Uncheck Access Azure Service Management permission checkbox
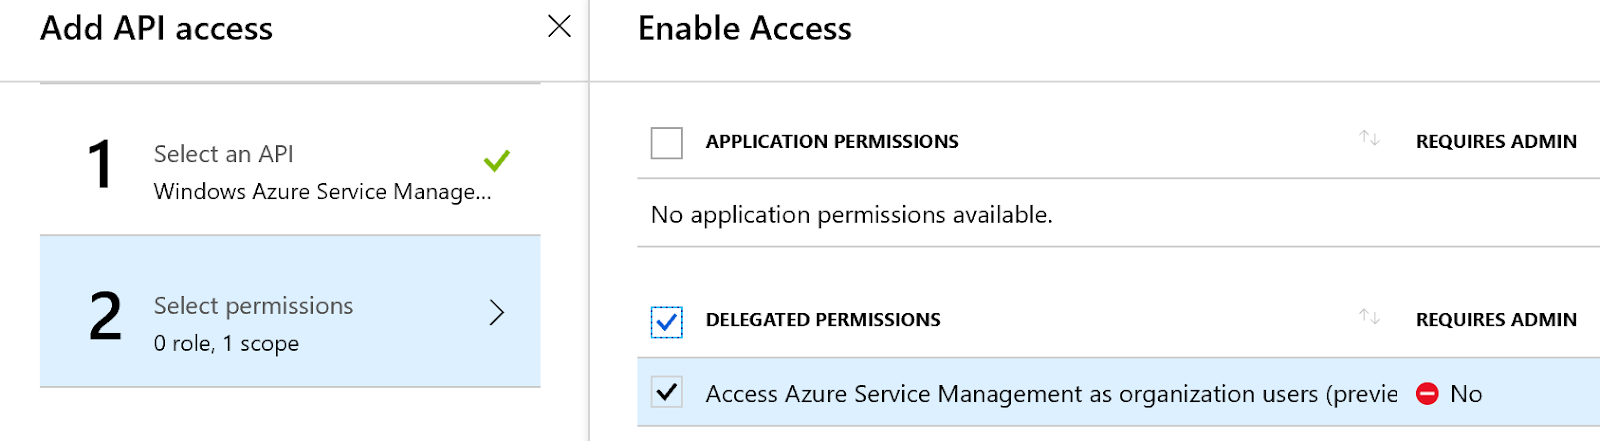This screenshot has height=441, width=1600. click(667, 392)
